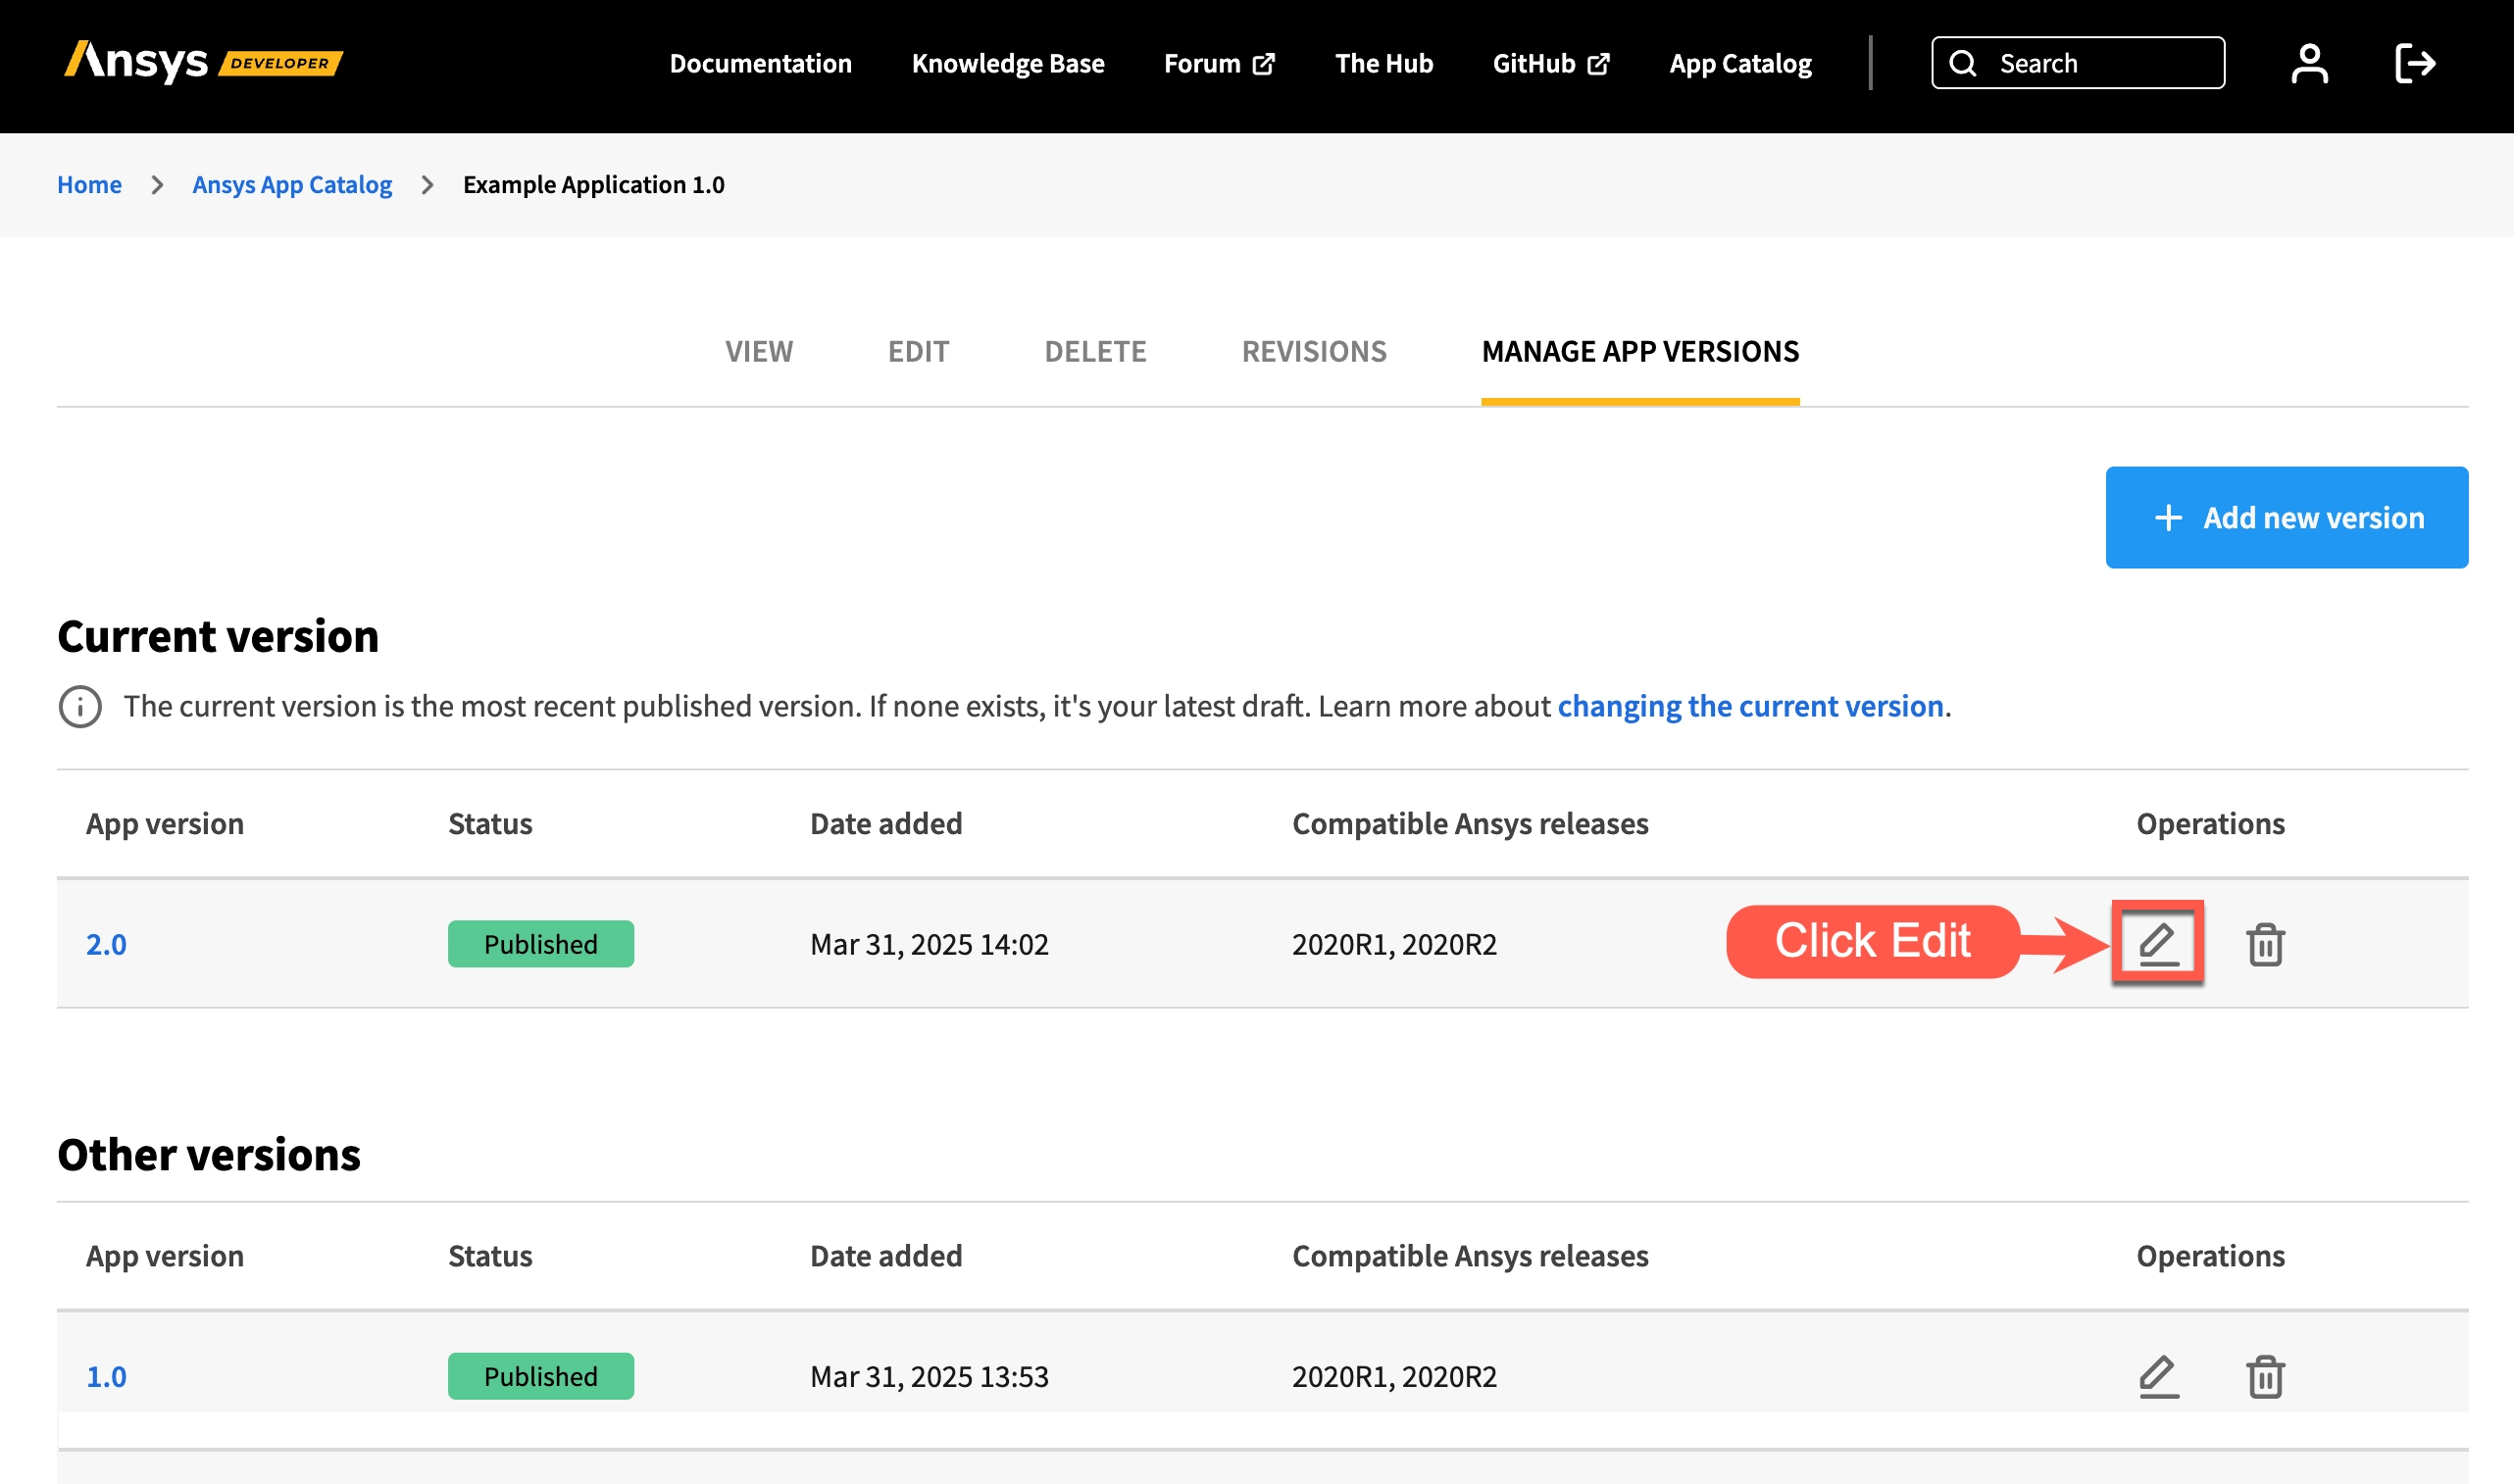Delete version 2.0 with trash icon
The width and height of the screenshot is (2514, 1484).
pos(2265,944)
